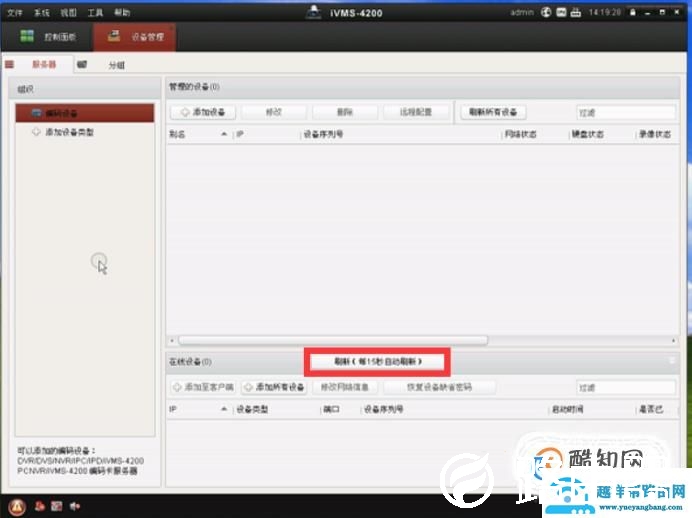Click the 修改网络信息 button
Image resolution: width=692 pixels, height=518 pixels.
click(345, 387)
